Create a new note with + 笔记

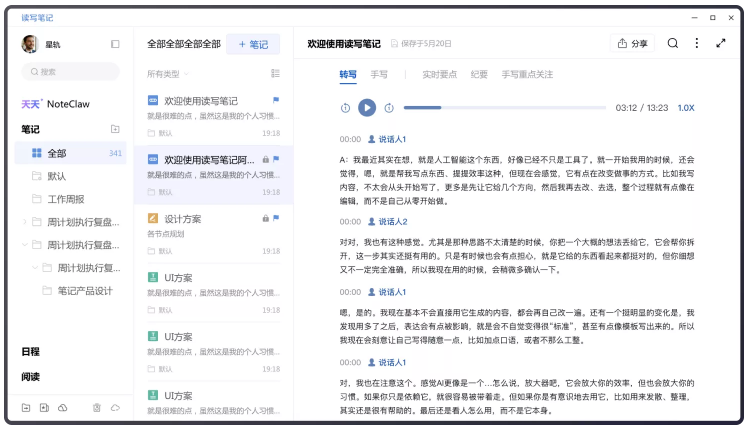253,44
